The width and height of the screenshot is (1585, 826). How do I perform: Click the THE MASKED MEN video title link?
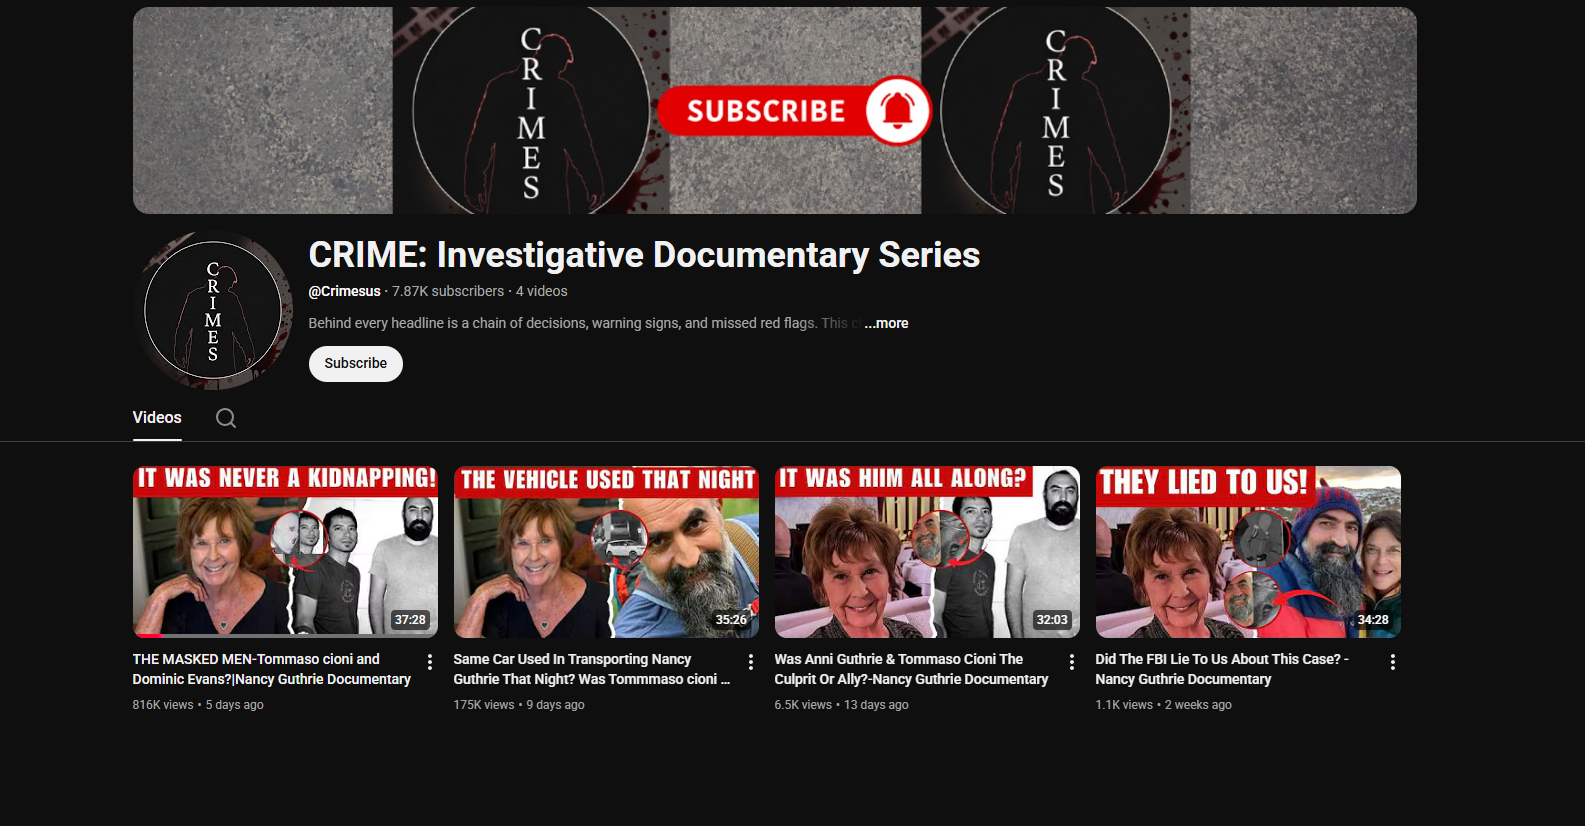[x=271, y=669]
